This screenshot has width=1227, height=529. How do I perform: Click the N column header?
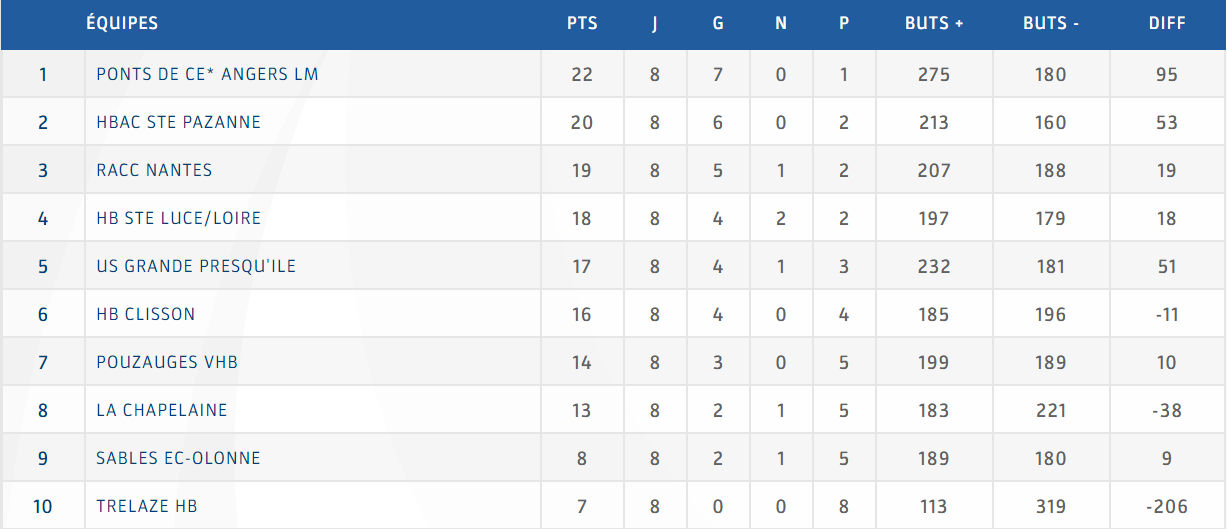click(781, 23)
